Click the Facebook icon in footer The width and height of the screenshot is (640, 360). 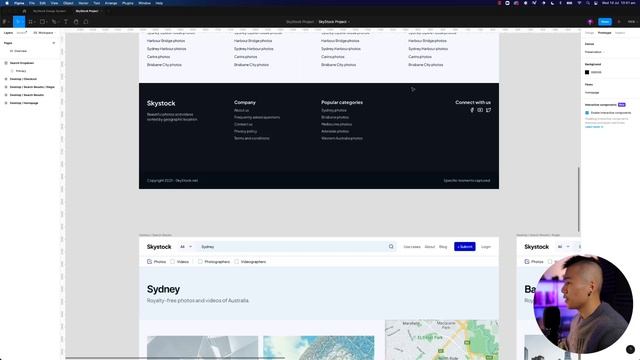coord(472,110)
